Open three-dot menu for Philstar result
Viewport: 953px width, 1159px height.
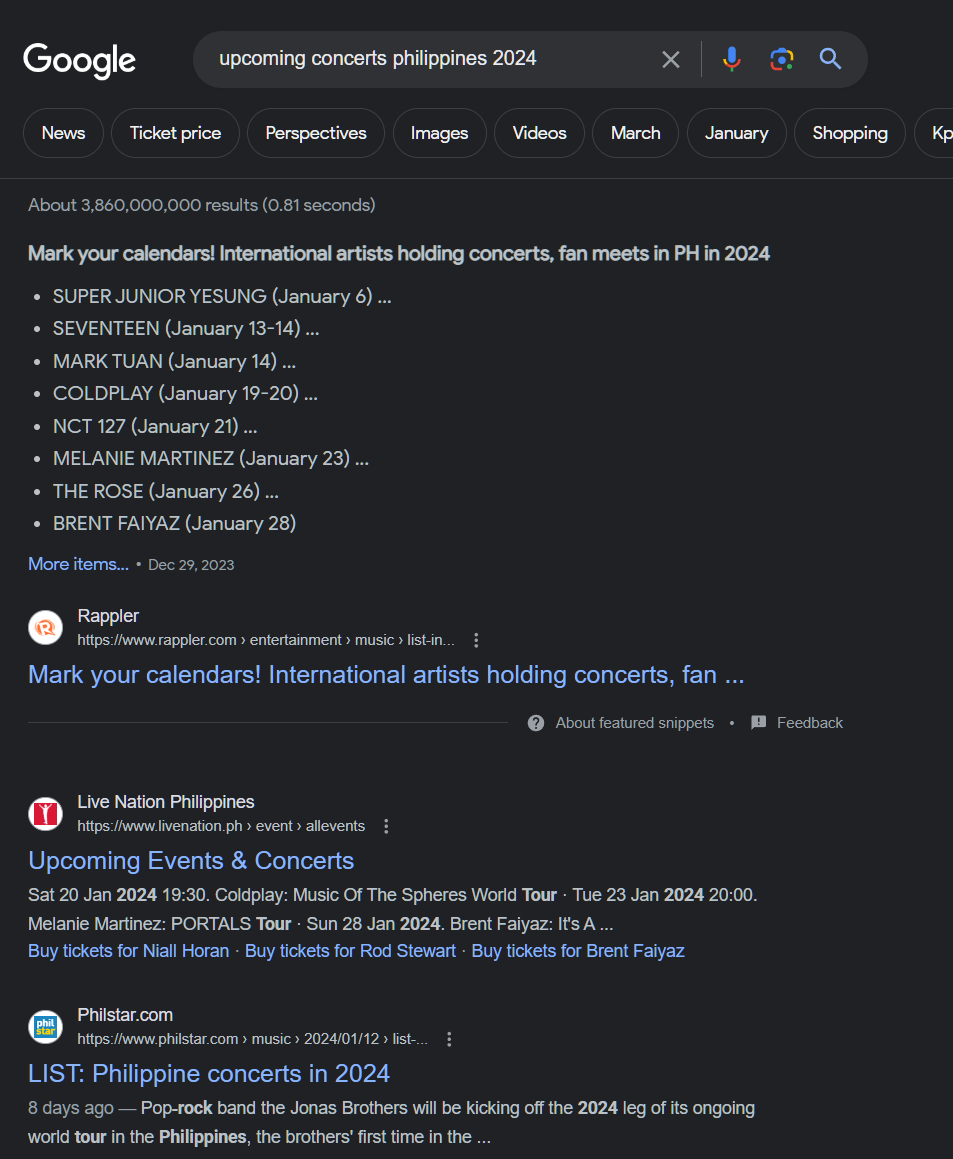tap(449, 1039)
